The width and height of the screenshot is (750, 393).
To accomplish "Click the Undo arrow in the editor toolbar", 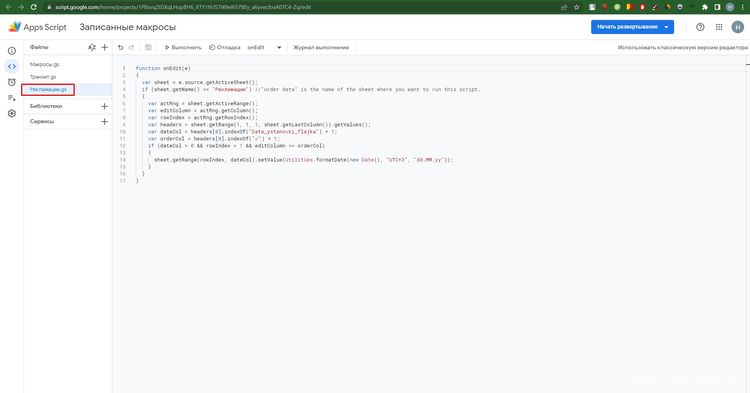I will (x=121, y=47).
